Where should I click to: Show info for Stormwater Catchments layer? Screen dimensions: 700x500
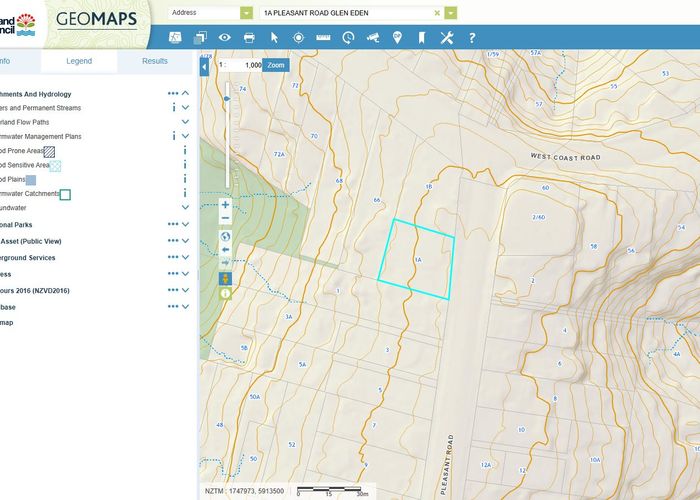[x=185, y=193]
